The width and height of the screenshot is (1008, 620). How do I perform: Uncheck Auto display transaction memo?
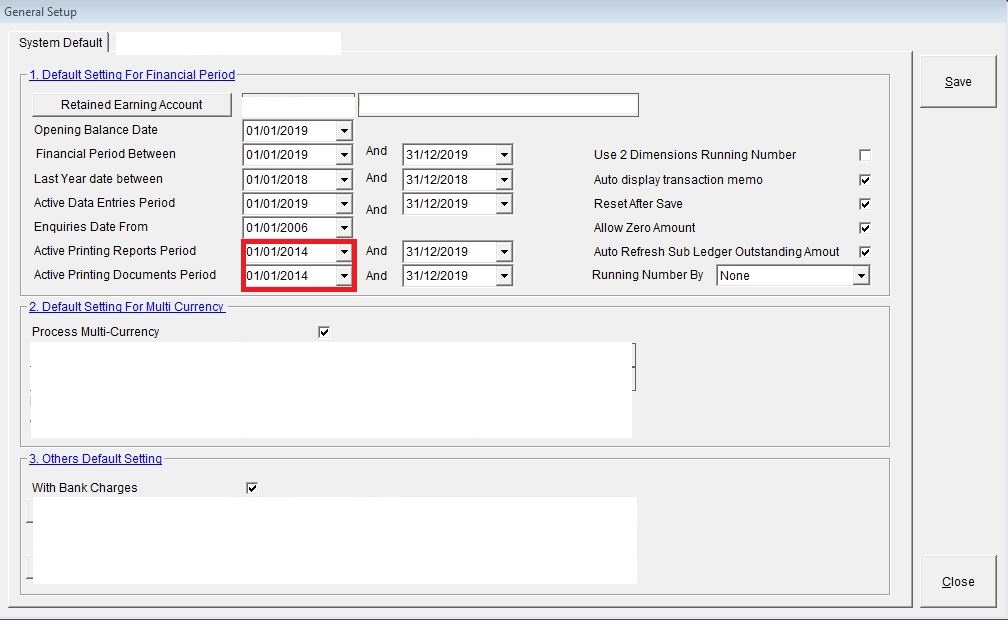tap(865, 180)
